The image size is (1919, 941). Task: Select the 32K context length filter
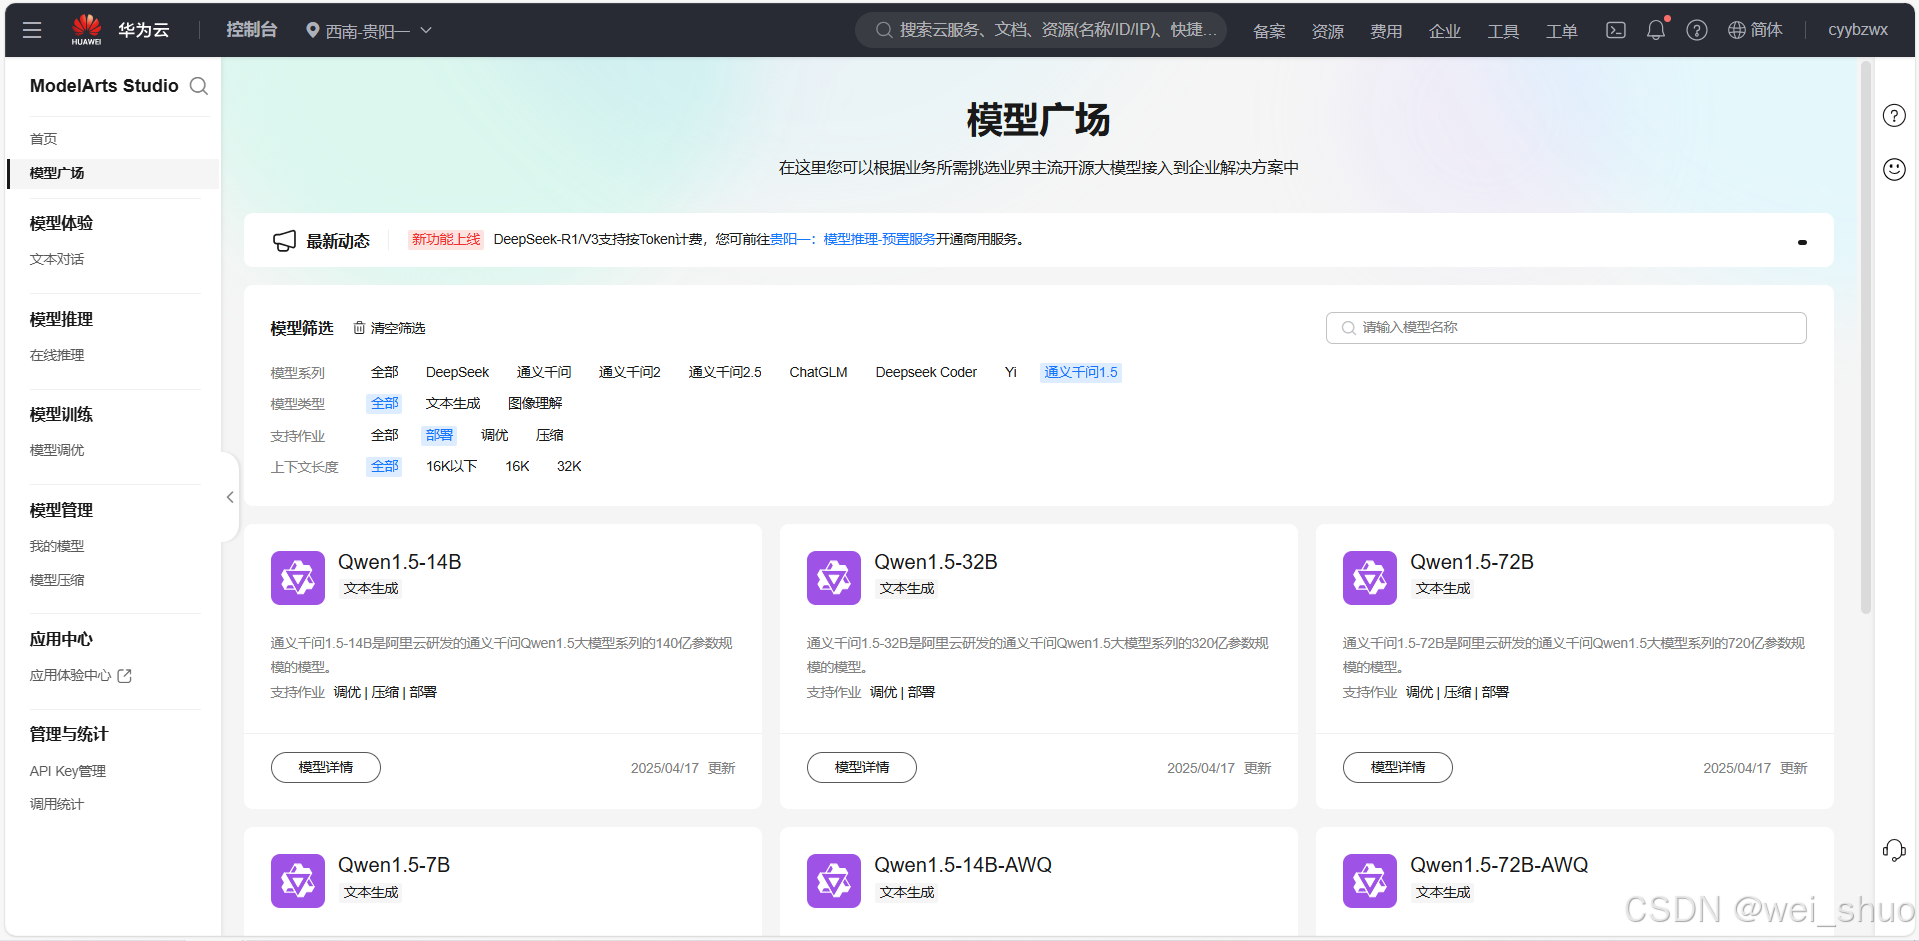(x=569, y=466)
